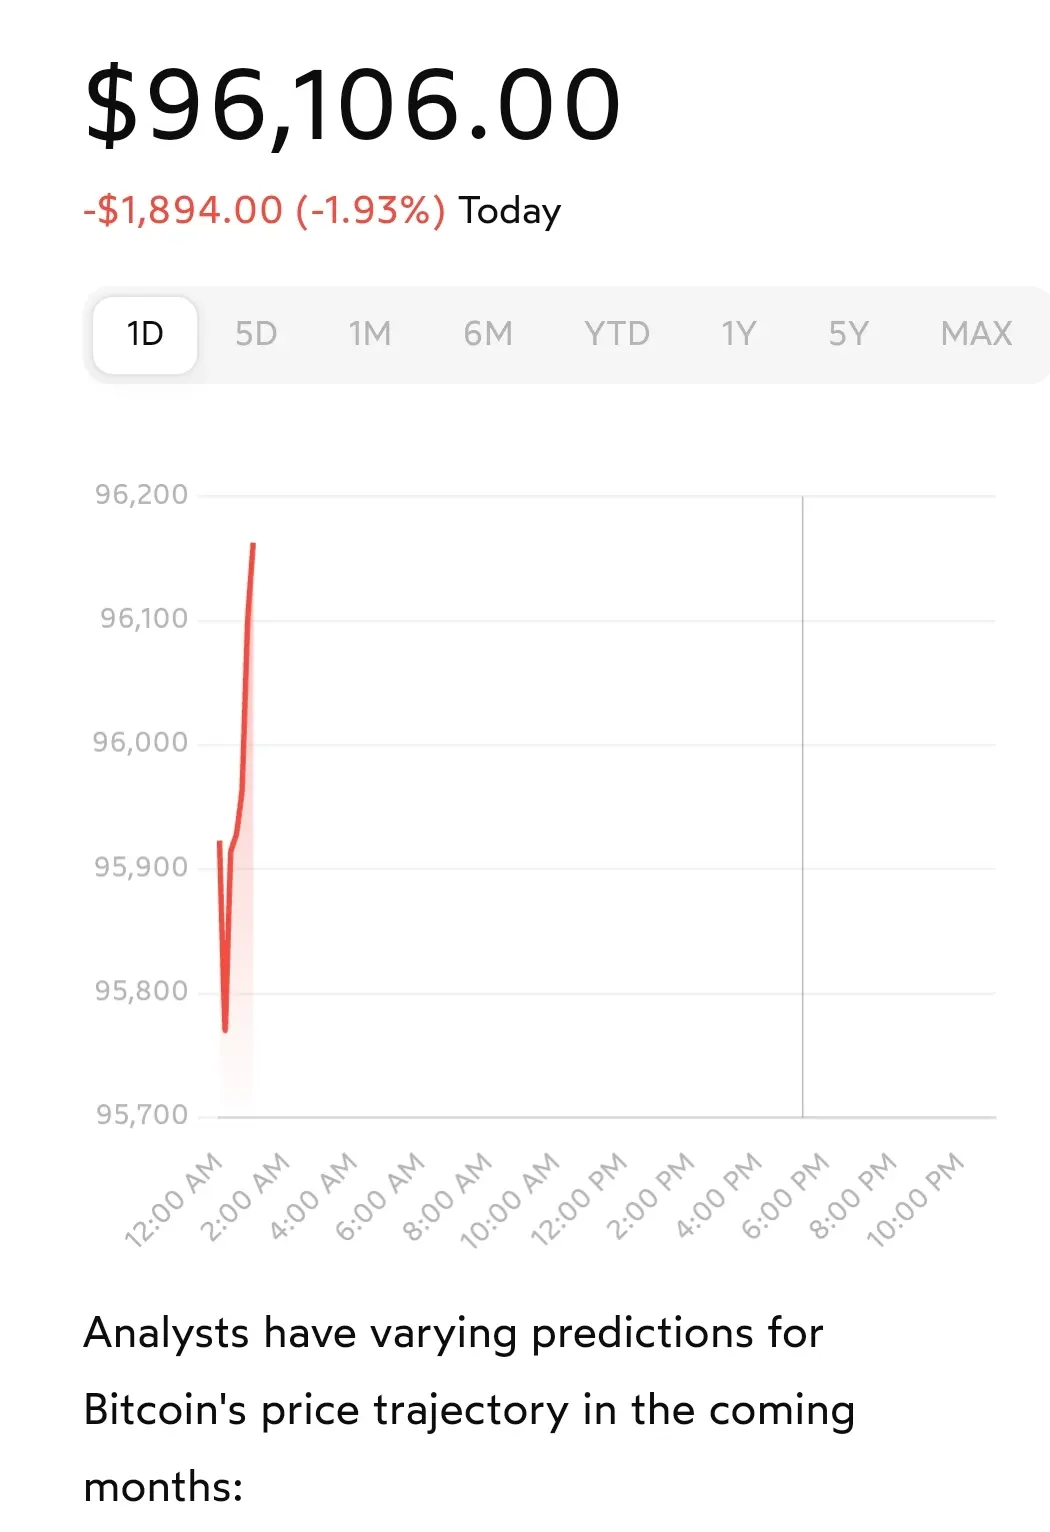
Task: Click the 95,700 y-axis label
Action: pyautogui.click(x=141, y=1115)
